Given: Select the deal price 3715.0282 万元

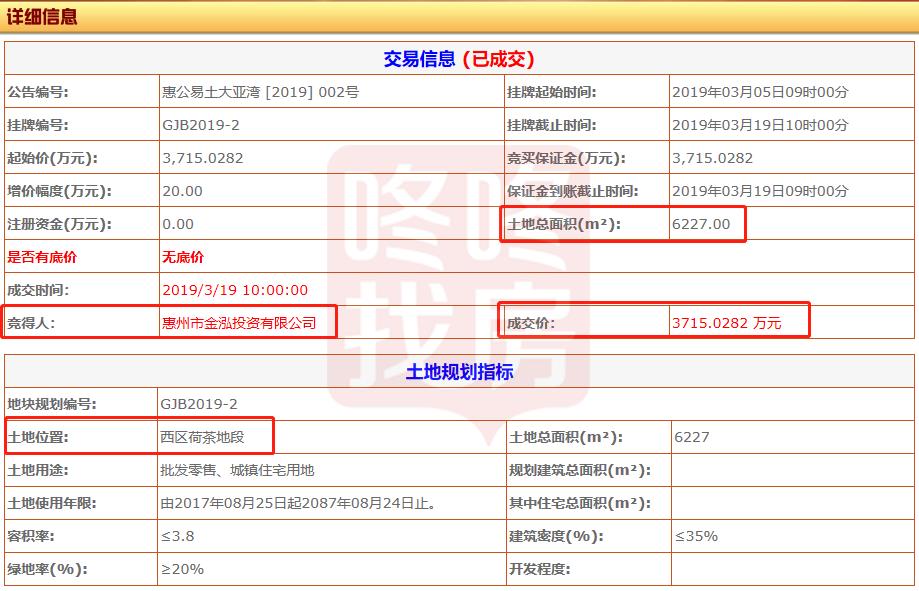Looking at the screenshot, I should point(727,323).
